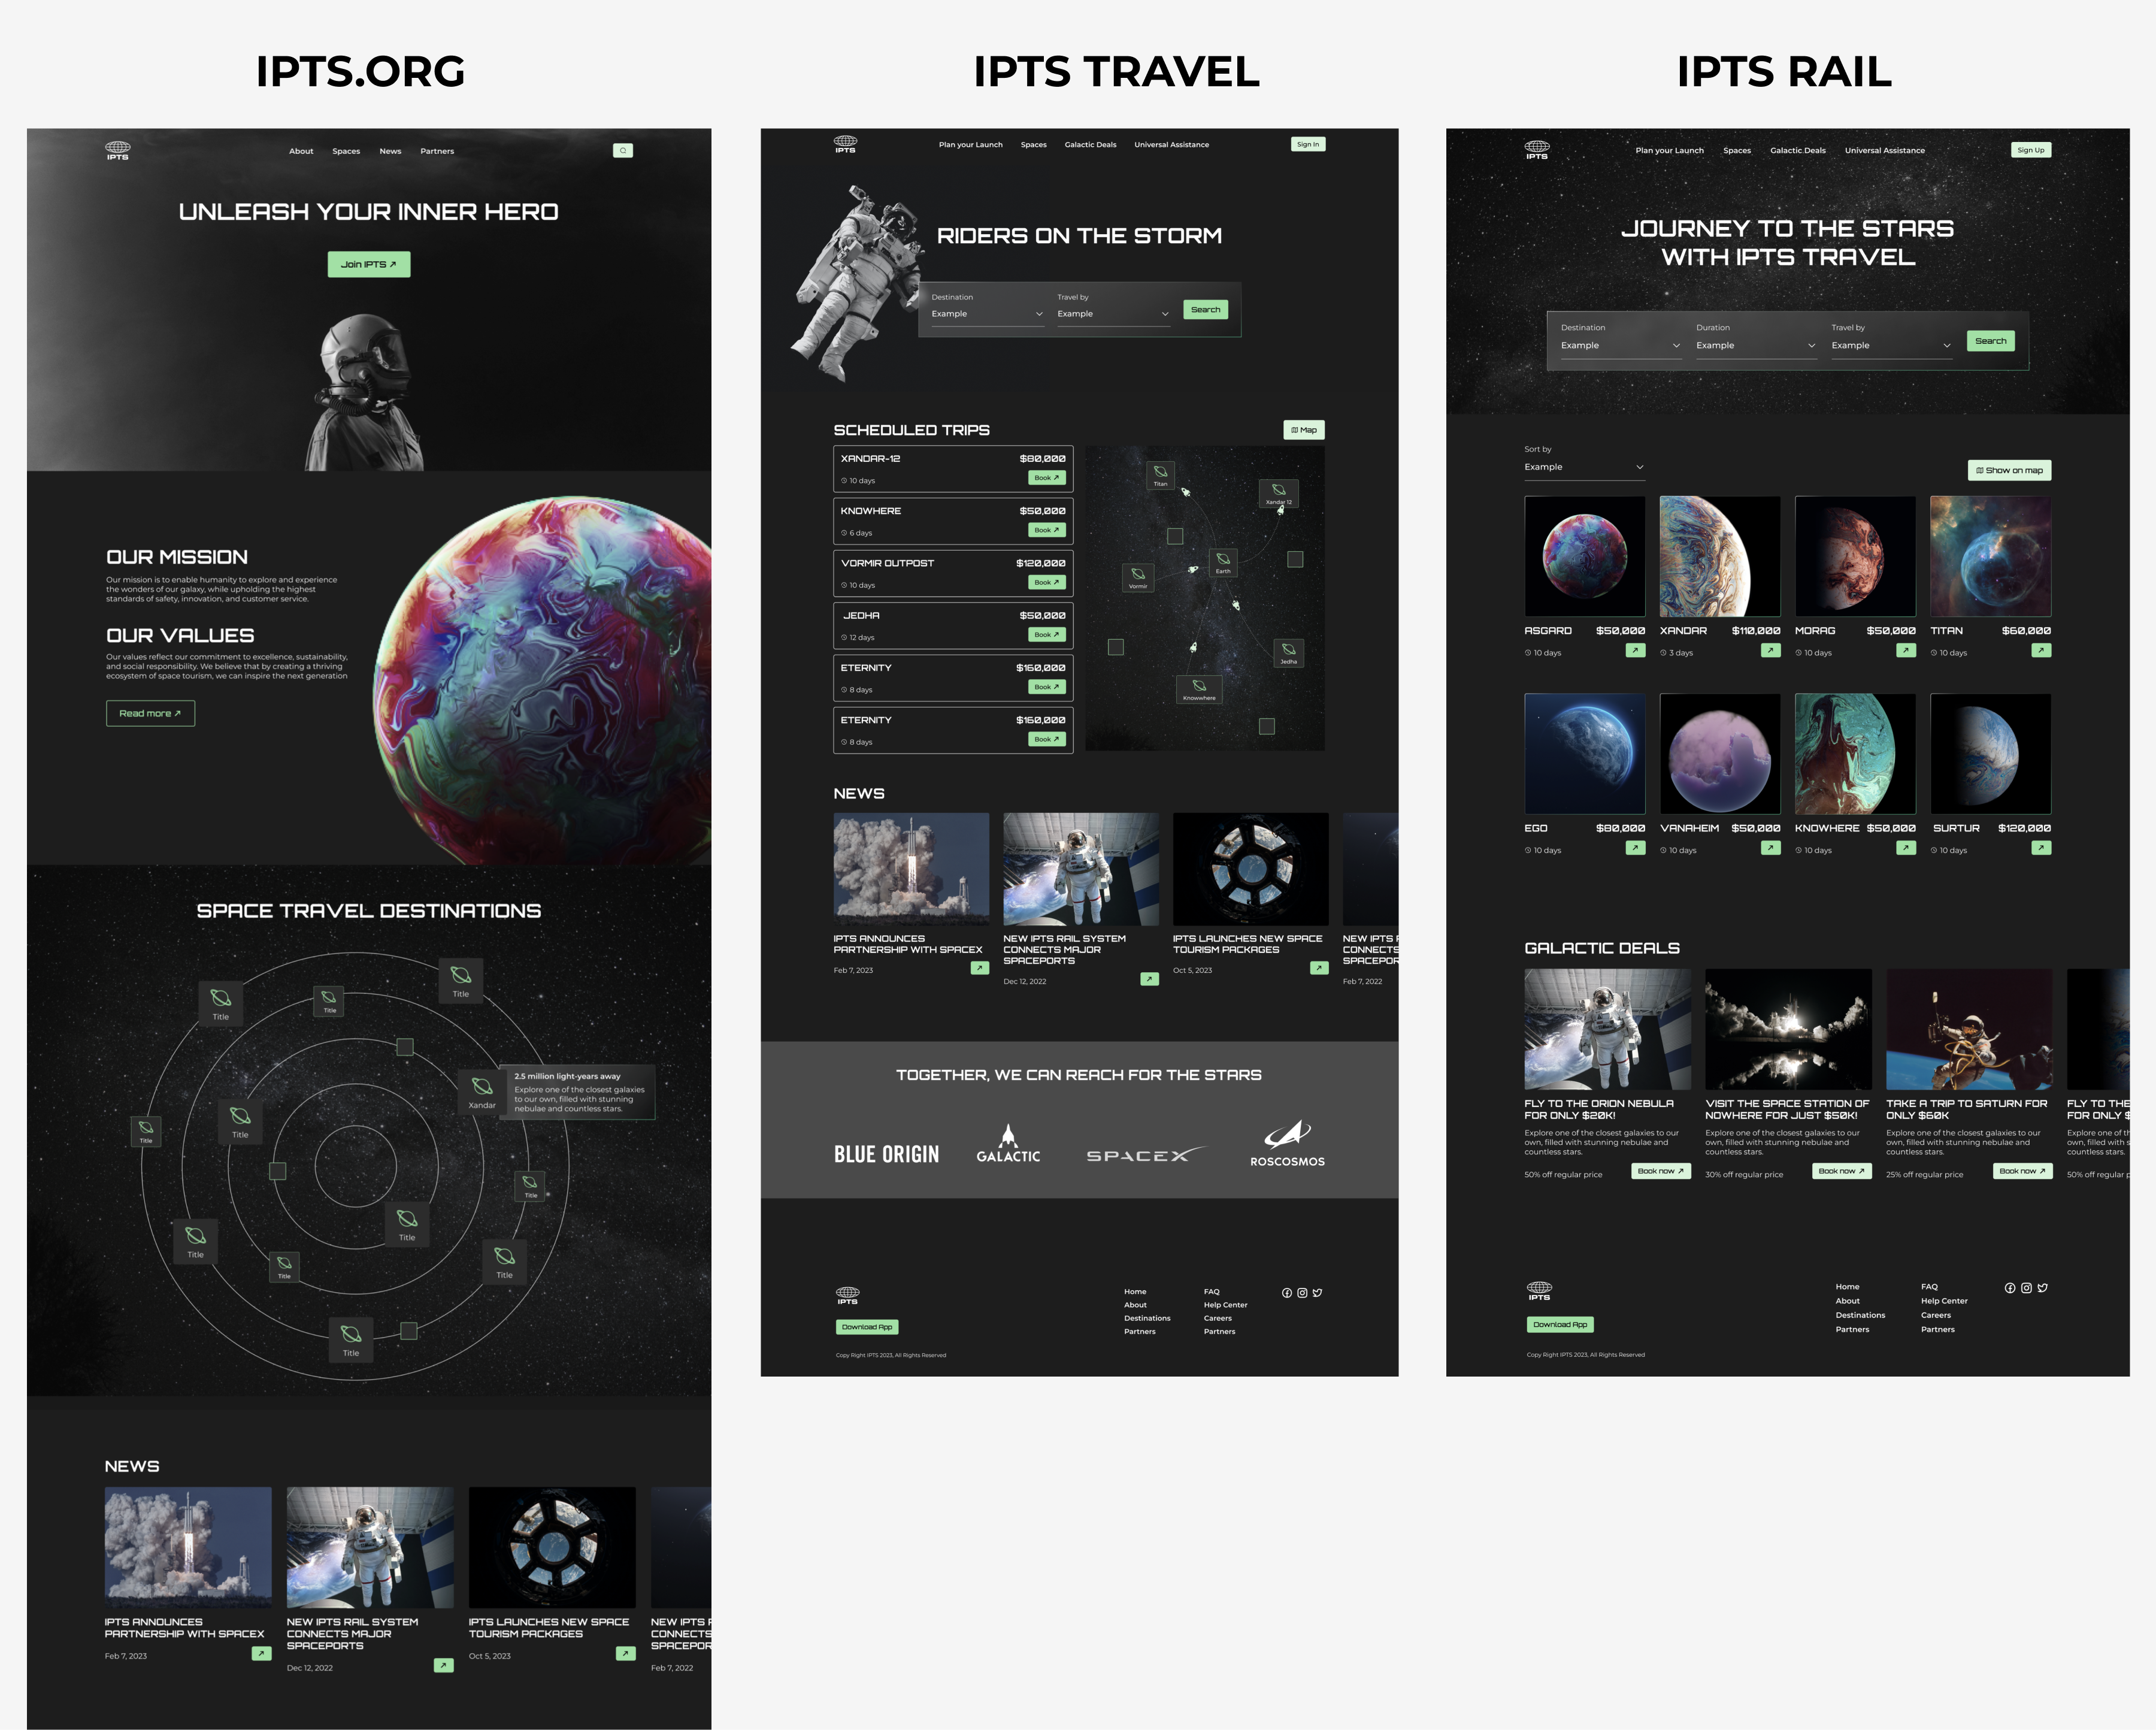Enable map view on IPTS Travel scheduled trips
The image size is (2156, 1730).
pyautogui.click(x=1302, y=429)
